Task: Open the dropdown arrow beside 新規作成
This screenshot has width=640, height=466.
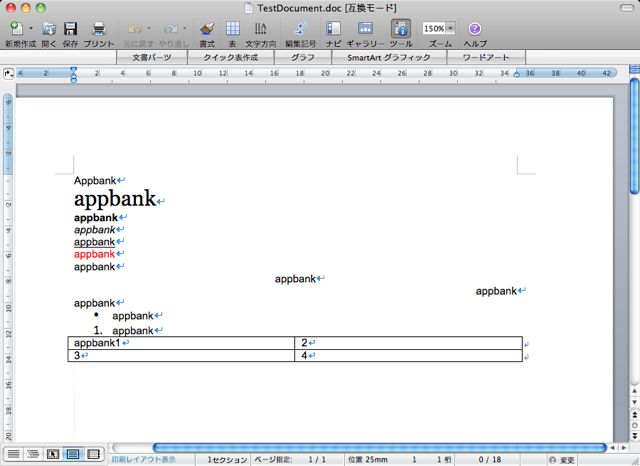Action: pos(31,29)
